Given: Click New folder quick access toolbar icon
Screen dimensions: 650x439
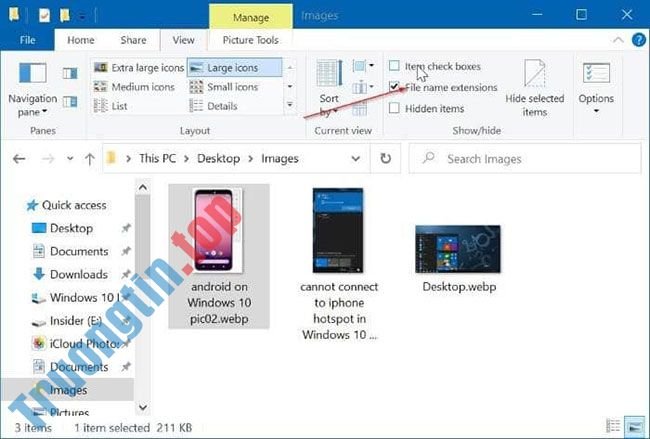Looking at the screenshot, I should pos(65,16).
